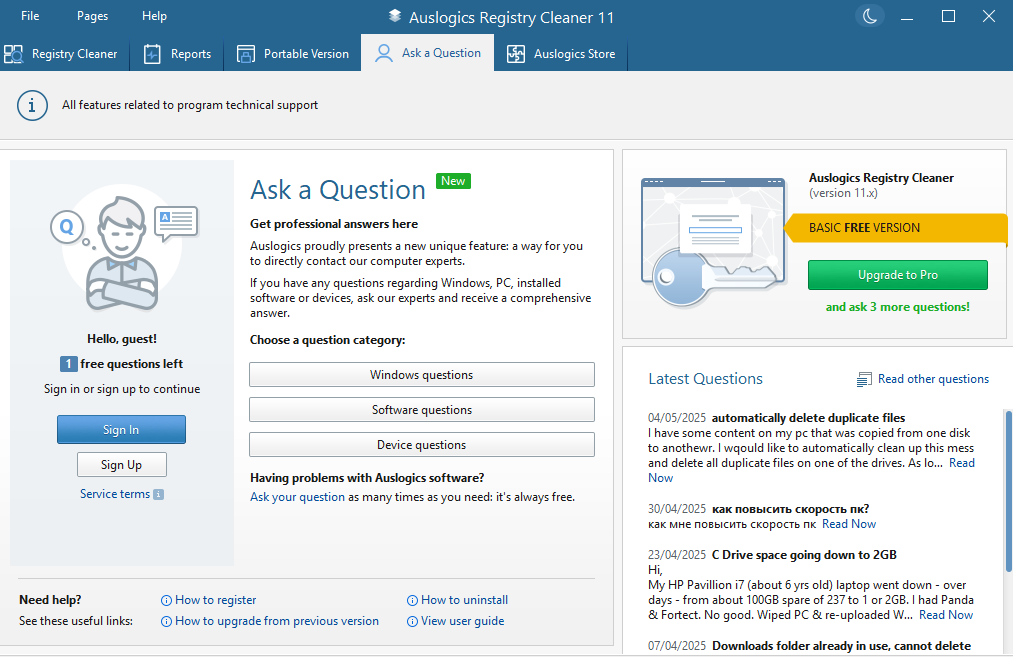Click the Upgrade to Pro button
This screenshot has height=657, width=1013.
click(897, 275)
